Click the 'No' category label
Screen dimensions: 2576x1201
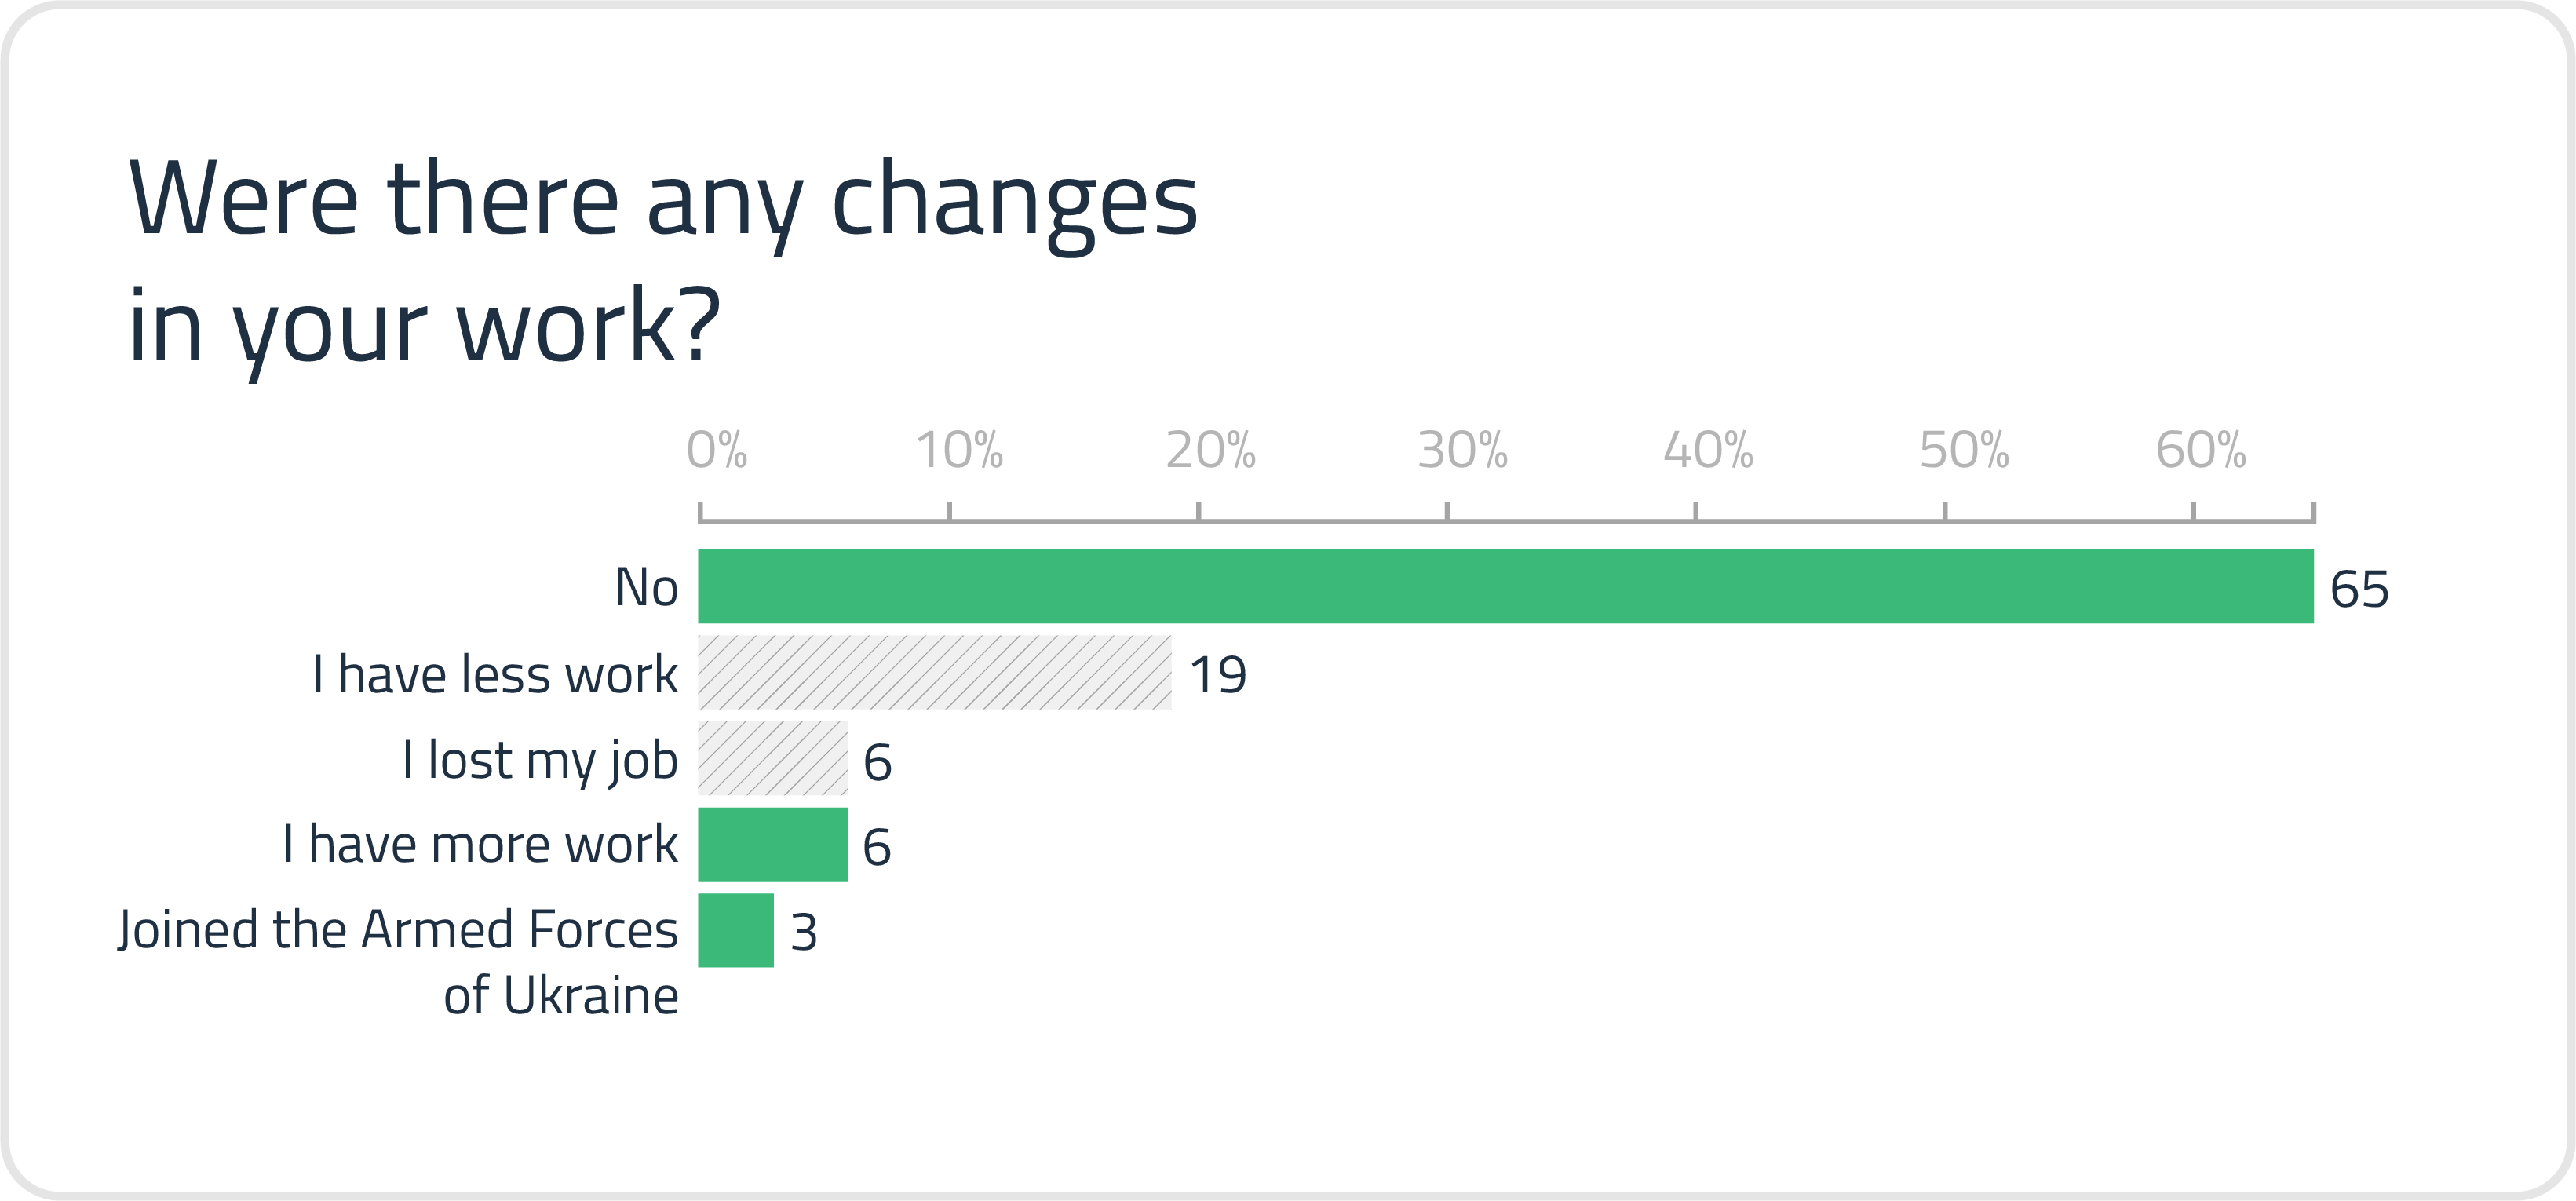coord(646,587)
